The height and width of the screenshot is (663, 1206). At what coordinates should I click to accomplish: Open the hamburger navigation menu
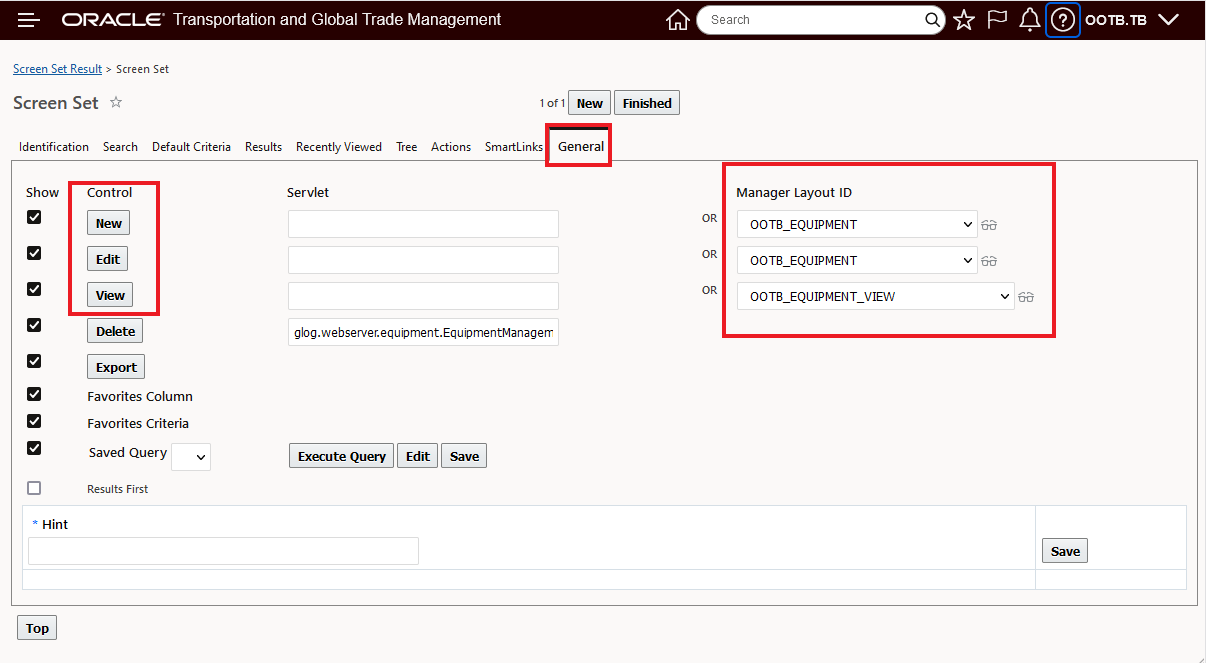pyautogui.click(x=29, y=20)
